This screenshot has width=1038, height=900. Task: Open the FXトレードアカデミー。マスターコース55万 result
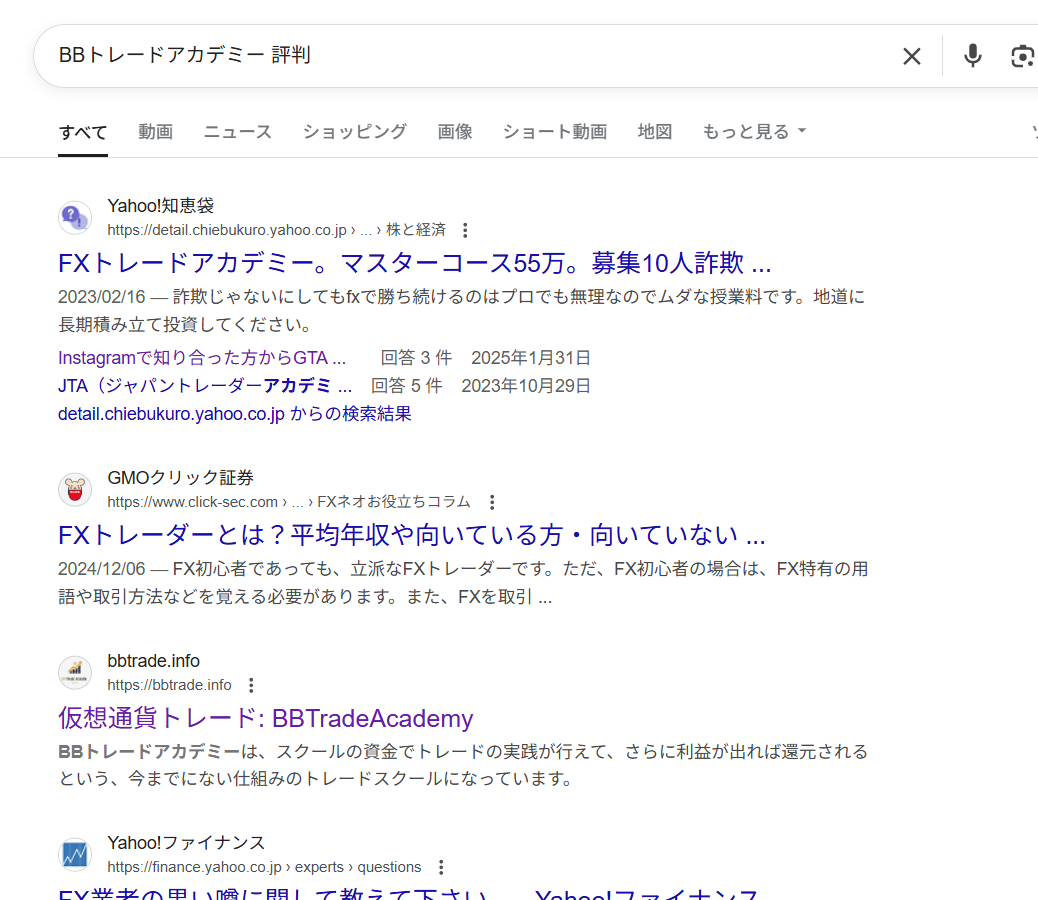[x=414, y=263]
